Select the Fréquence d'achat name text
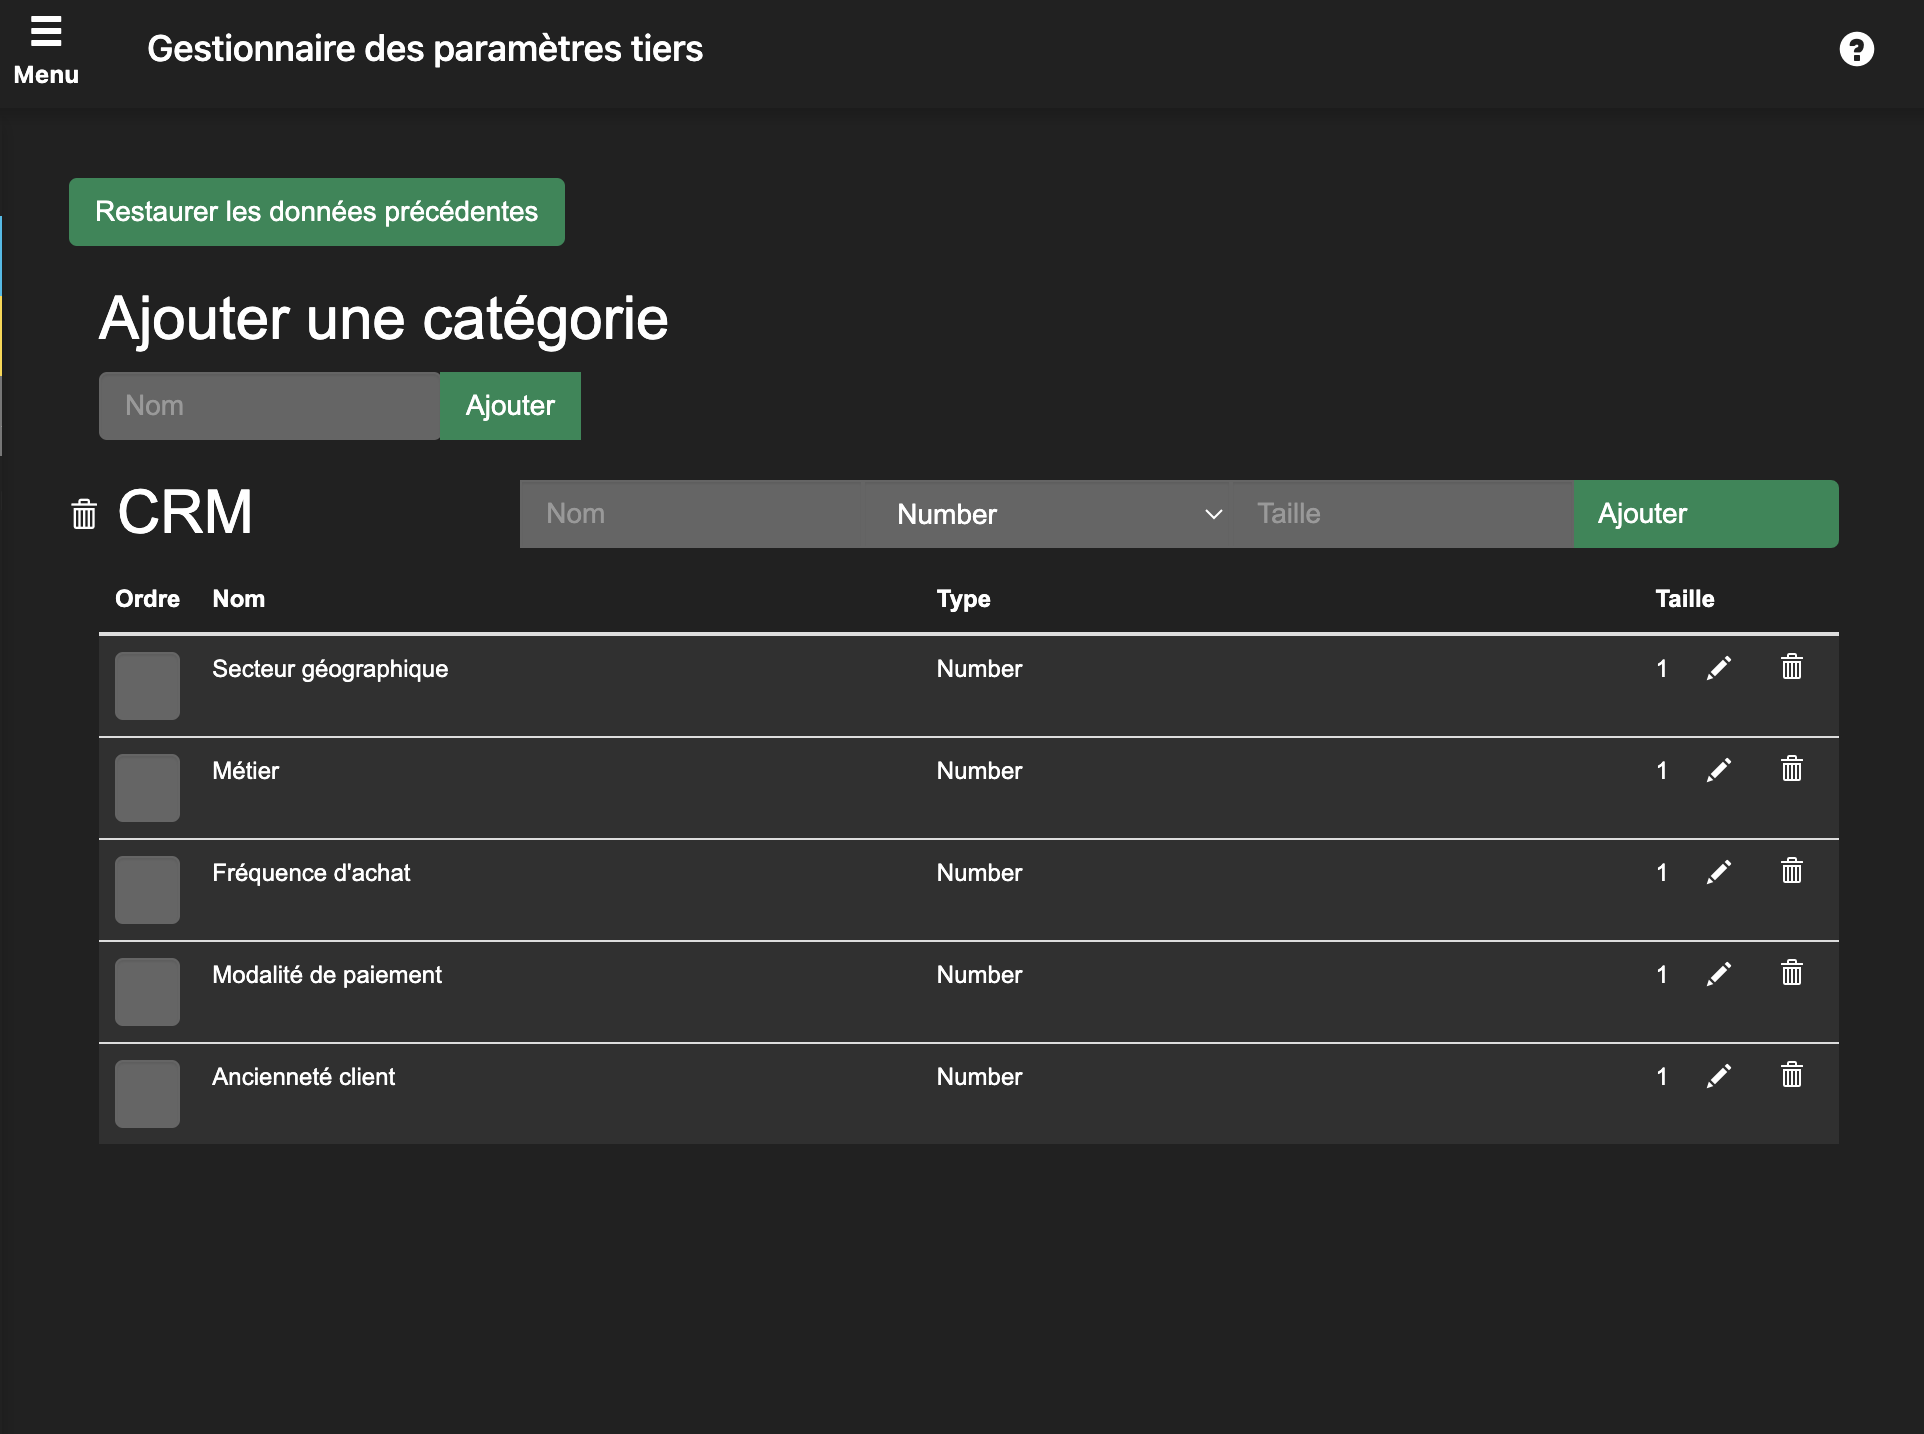 coord(311,873)
